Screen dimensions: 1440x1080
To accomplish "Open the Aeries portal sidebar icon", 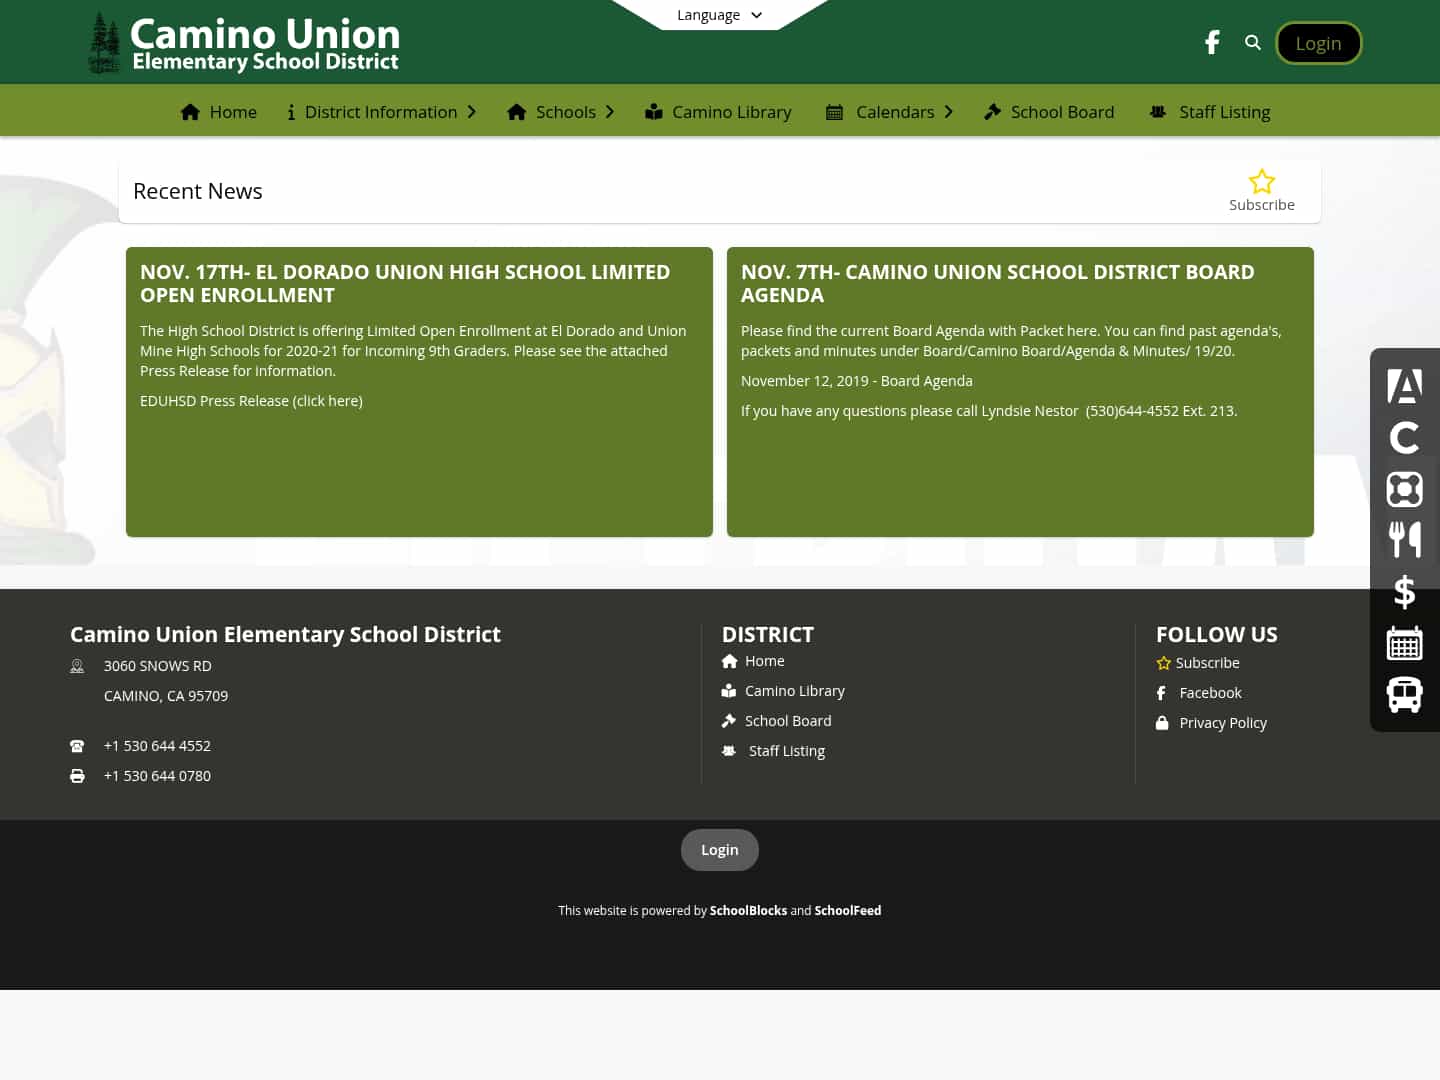I will [1404, 386].
